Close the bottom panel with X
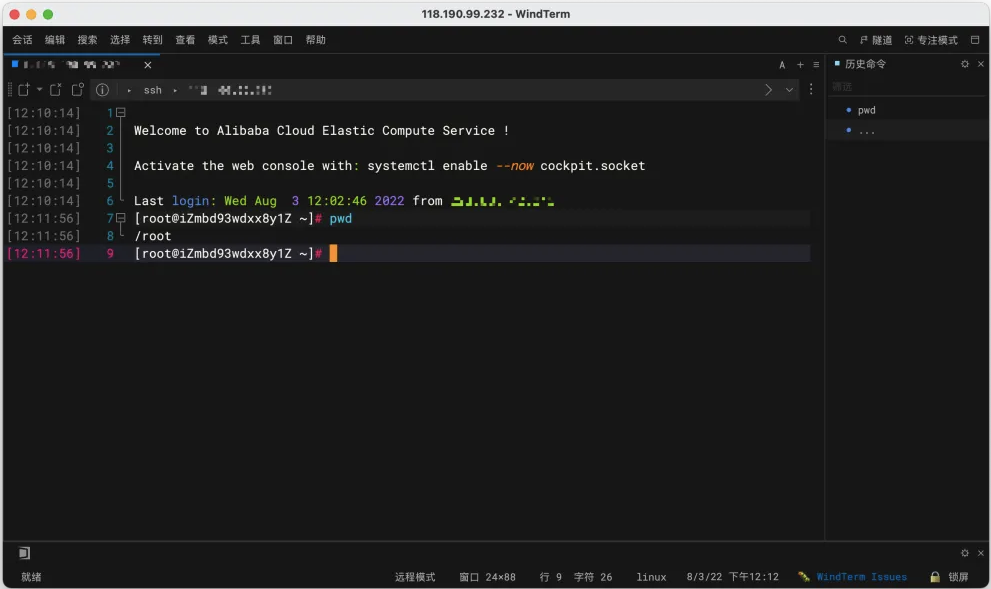Image resolution: width=991 pixels, height=589 pixels. [x=981, y=553]
